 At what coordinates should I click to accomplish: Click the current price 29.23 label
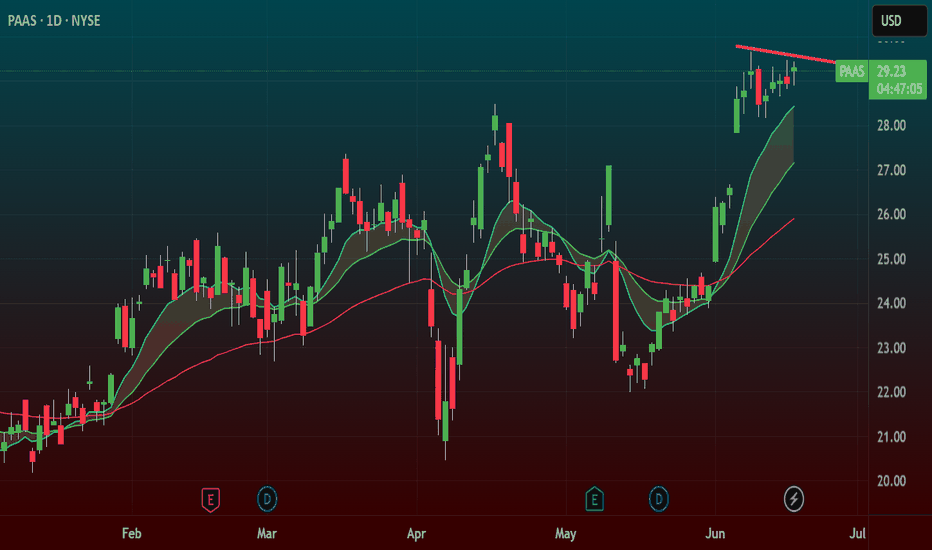click(891, 71)
